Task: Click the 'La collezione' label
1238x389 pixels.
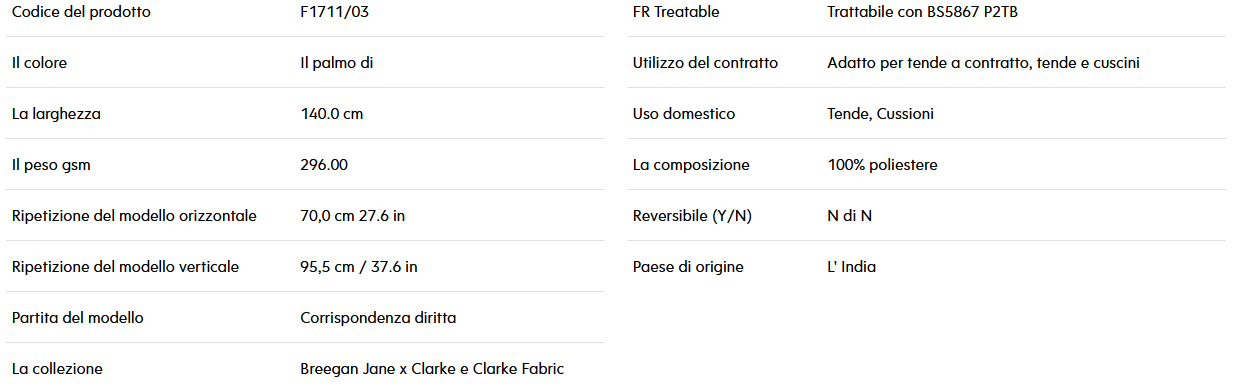Action: (57, 369)
